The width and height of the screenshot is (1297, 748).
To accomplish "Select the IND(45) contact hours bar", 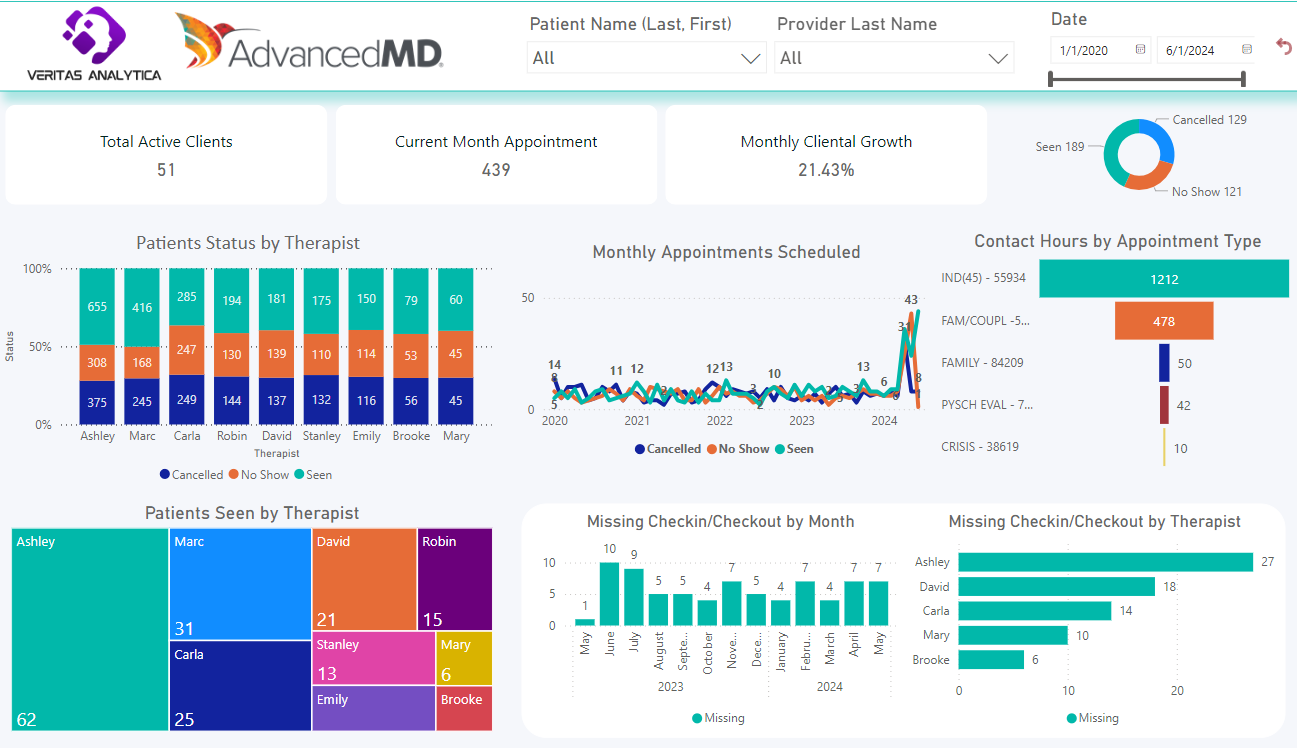I will click(x=1163, y=279).
